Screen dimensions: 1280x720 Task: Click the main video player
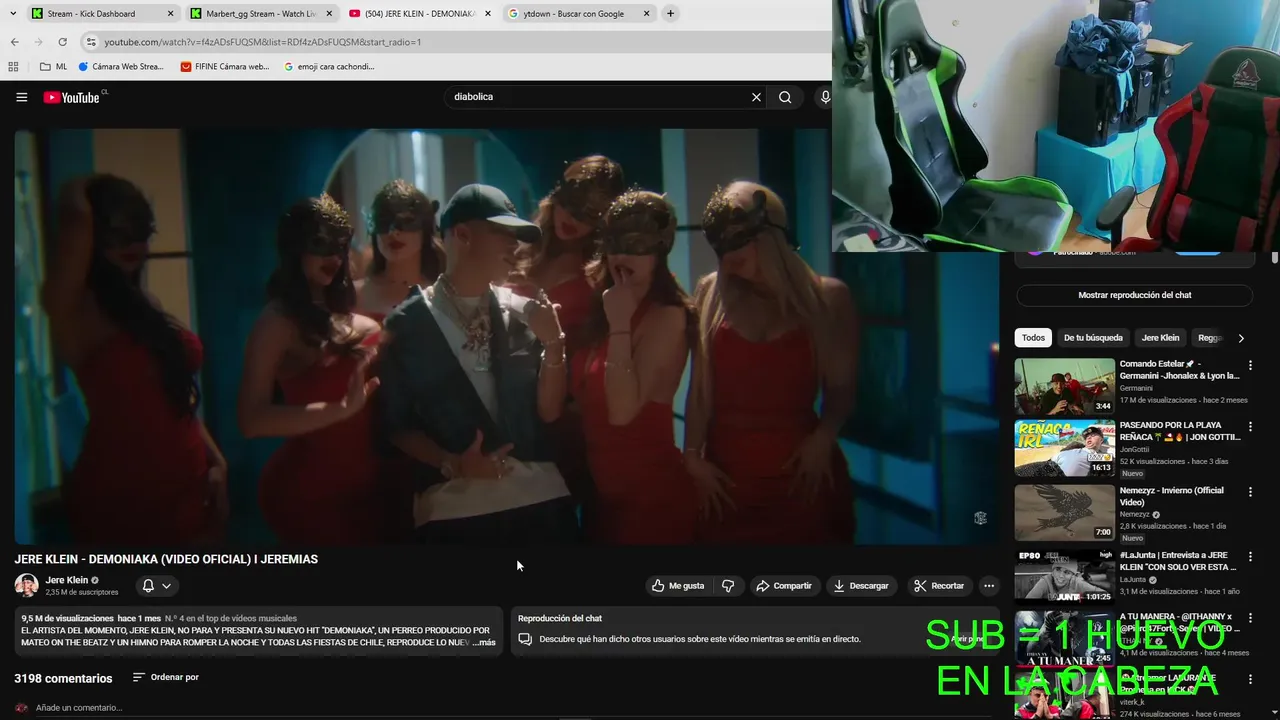click(x=506, y=336)
